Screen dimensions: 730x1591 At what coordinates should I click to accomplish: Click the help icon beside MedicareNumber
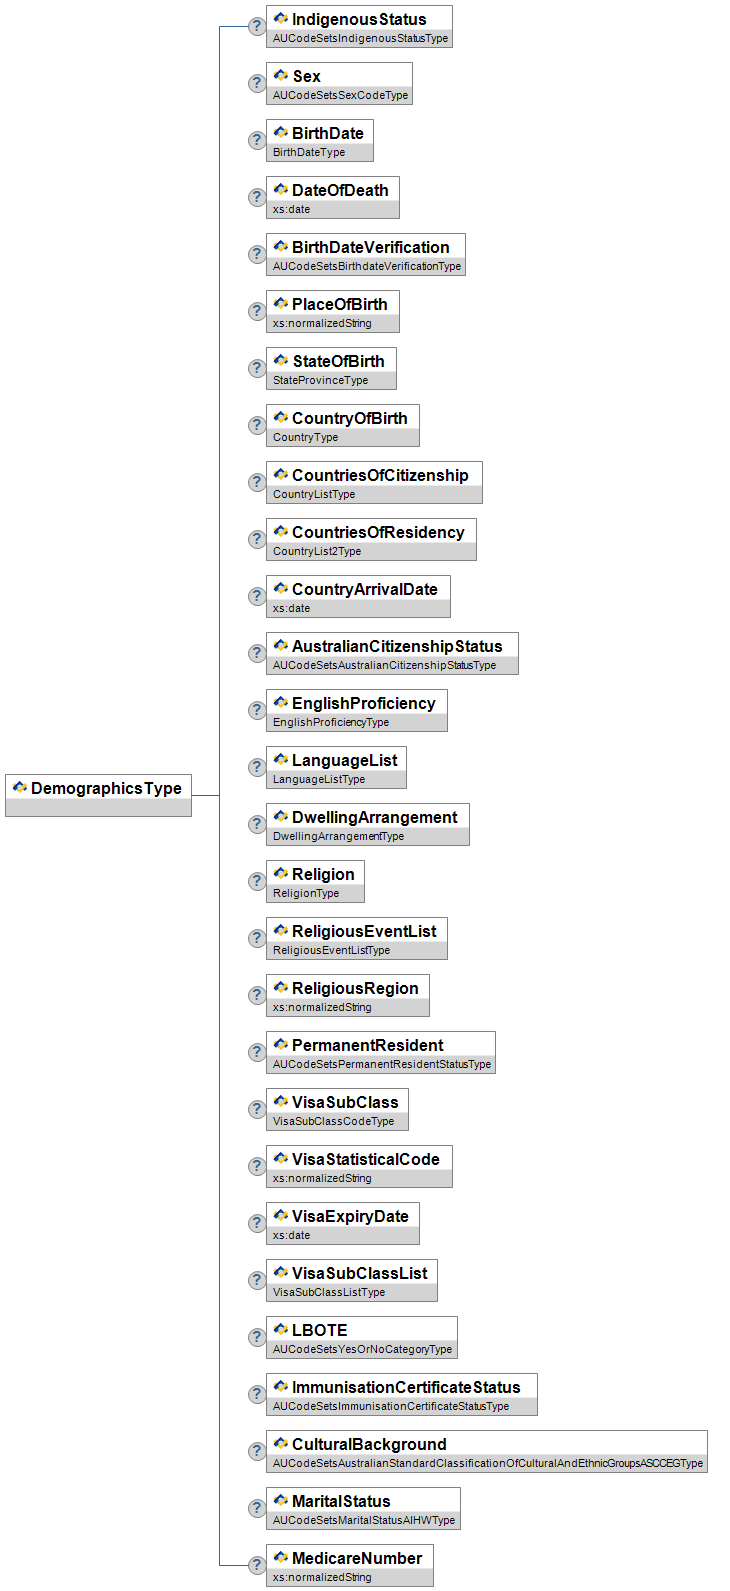point(257,1565)
